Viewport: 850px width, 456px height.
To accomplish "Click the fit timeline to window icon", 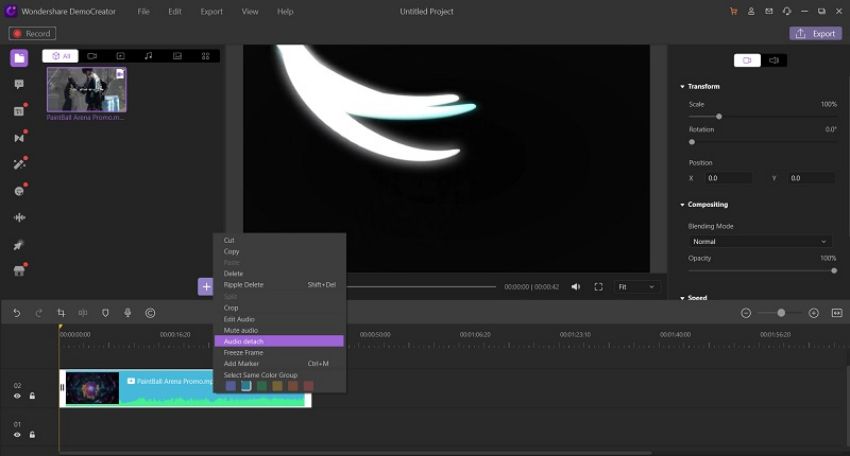I will 837,313.
